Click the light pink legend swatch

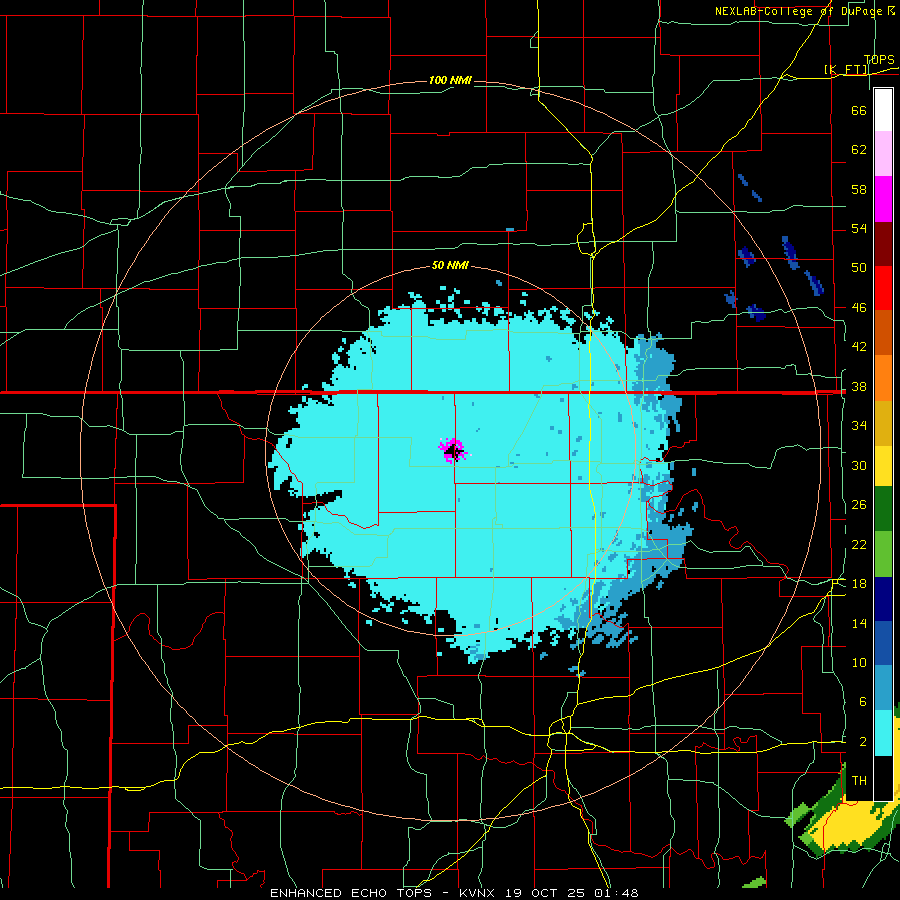[x=883, y=154]
